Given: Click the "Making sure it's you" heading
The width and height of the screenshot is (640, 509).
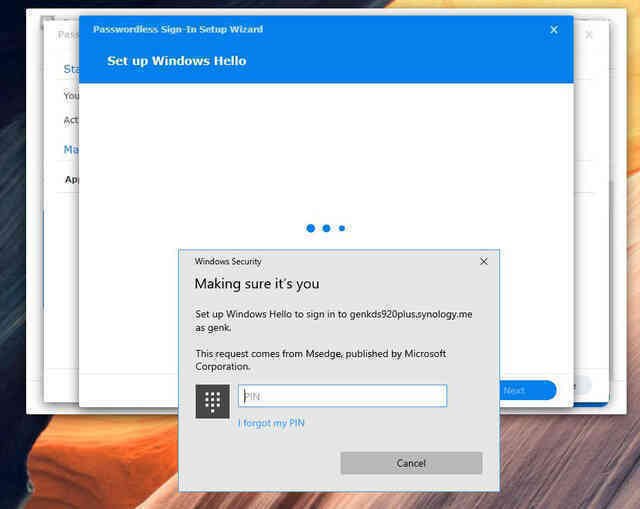Looking at the screenshot, I should pyautogui.click(x=257, y=284).
